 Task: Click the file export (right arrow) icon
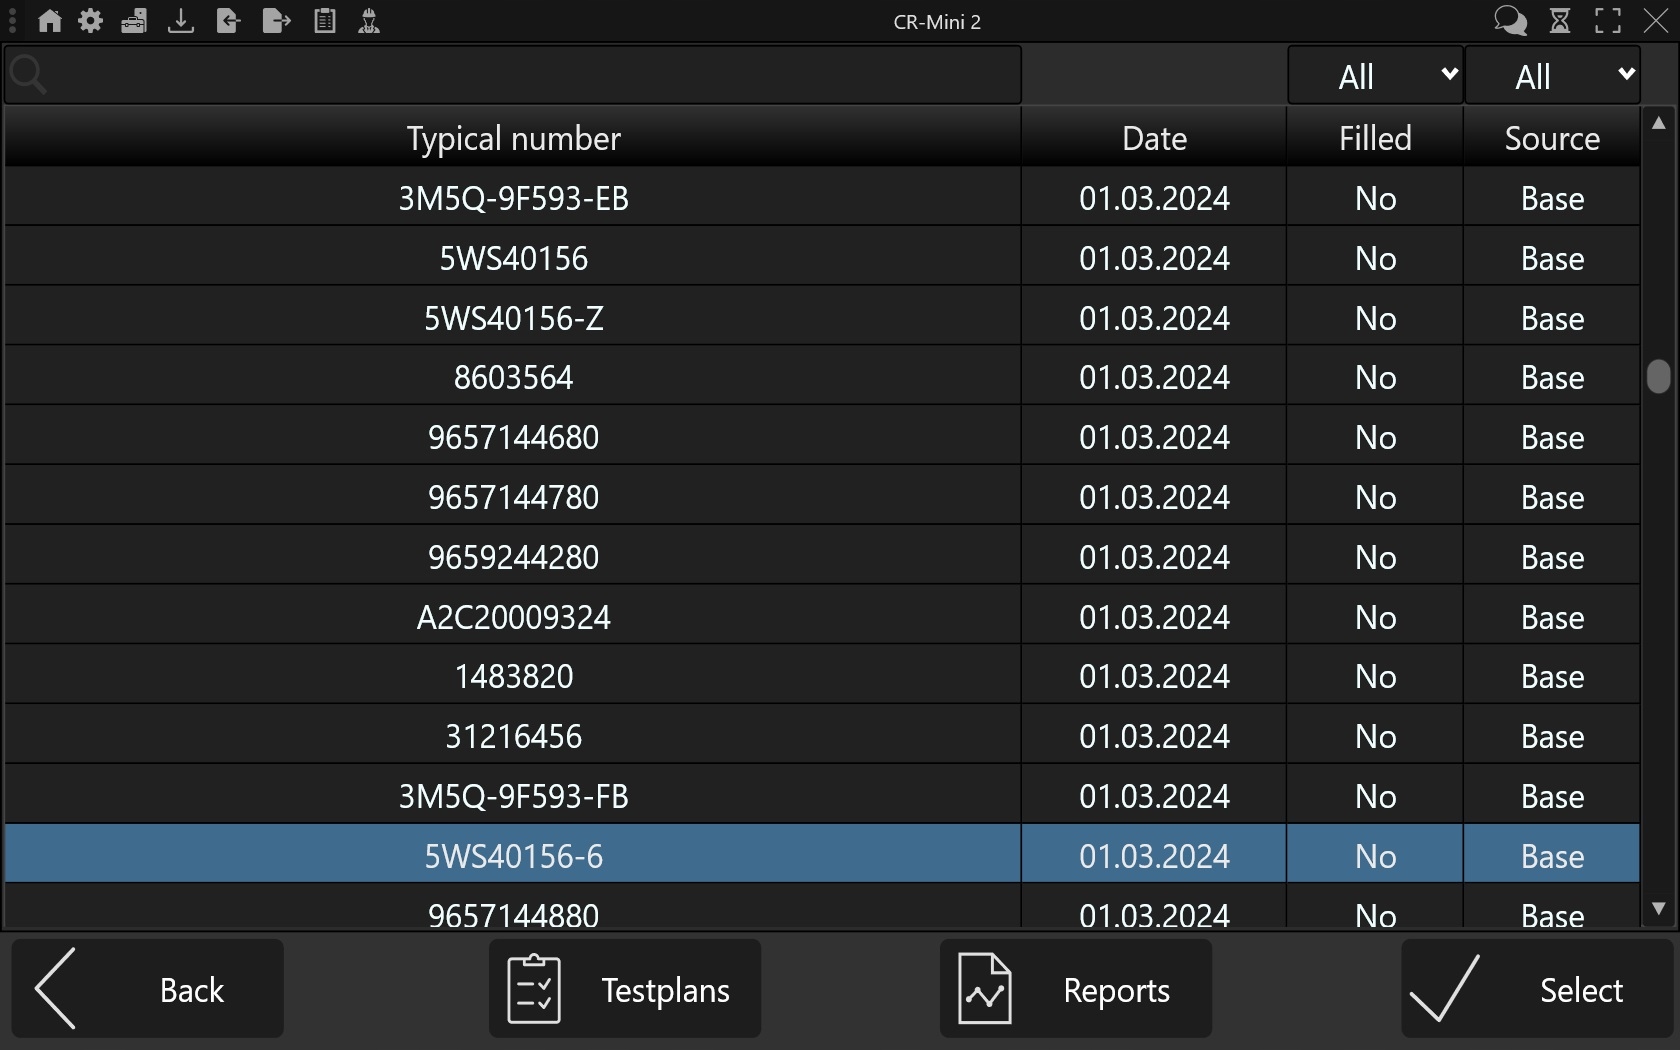[276, 21]
